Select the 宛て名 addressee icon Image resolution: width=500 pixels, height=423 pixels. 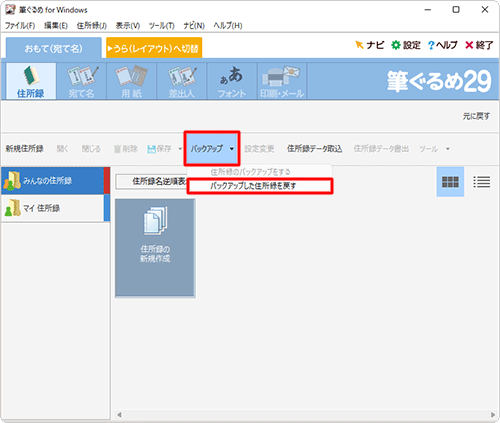82,81
